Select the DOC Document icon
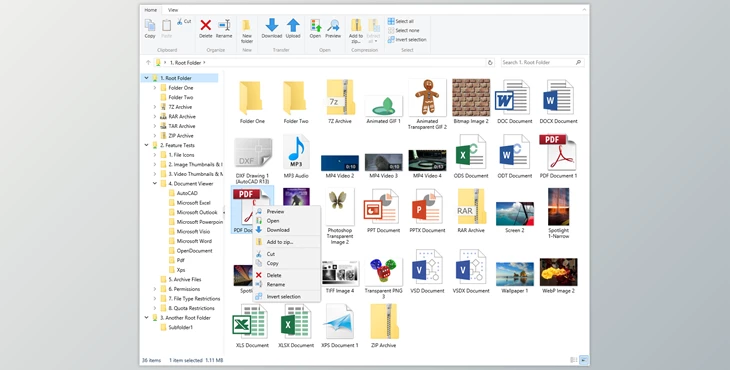730x370 pixels. [514, 98]
